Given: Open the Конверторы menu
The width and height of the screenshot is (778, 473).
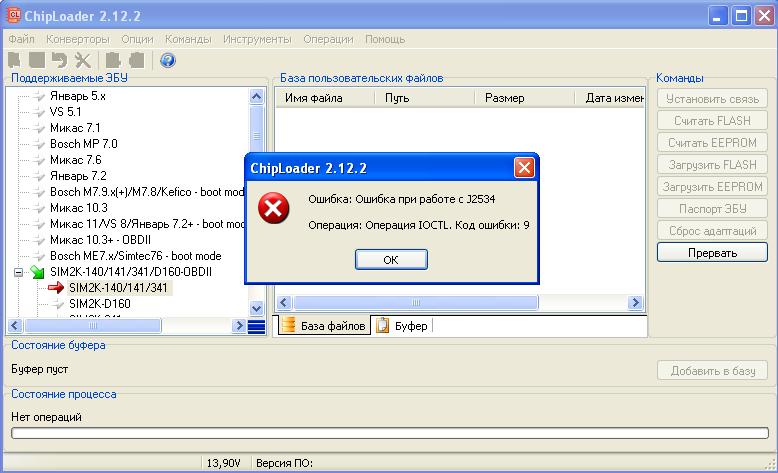Looking at the screenshot, I should pos(77,39).
